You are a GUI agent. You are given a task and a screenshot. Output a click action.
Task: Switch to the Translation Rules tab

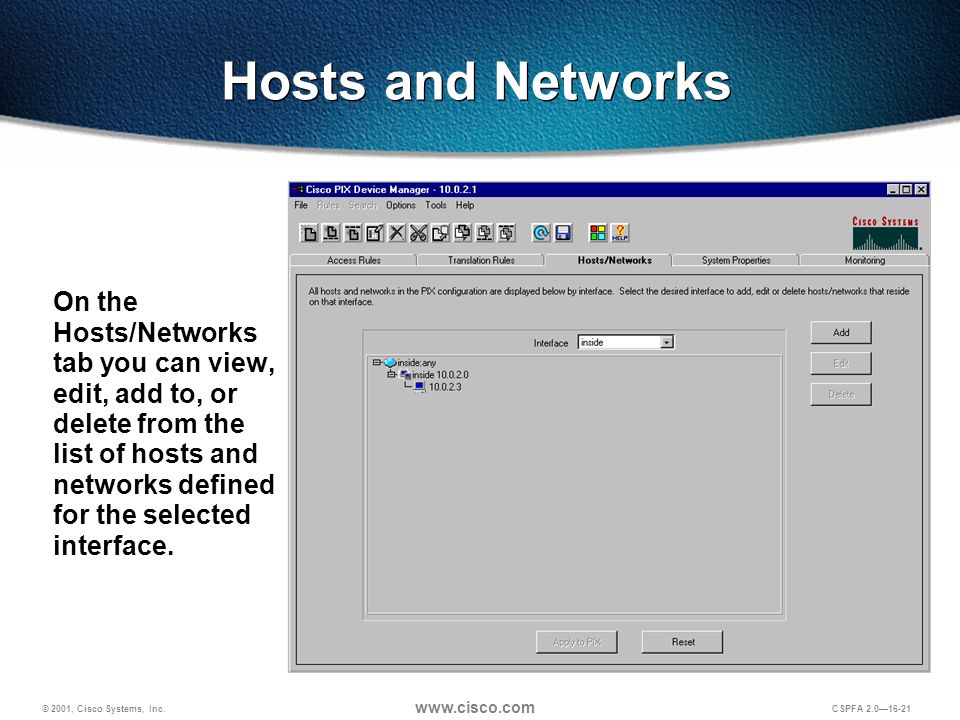[481, 260]
